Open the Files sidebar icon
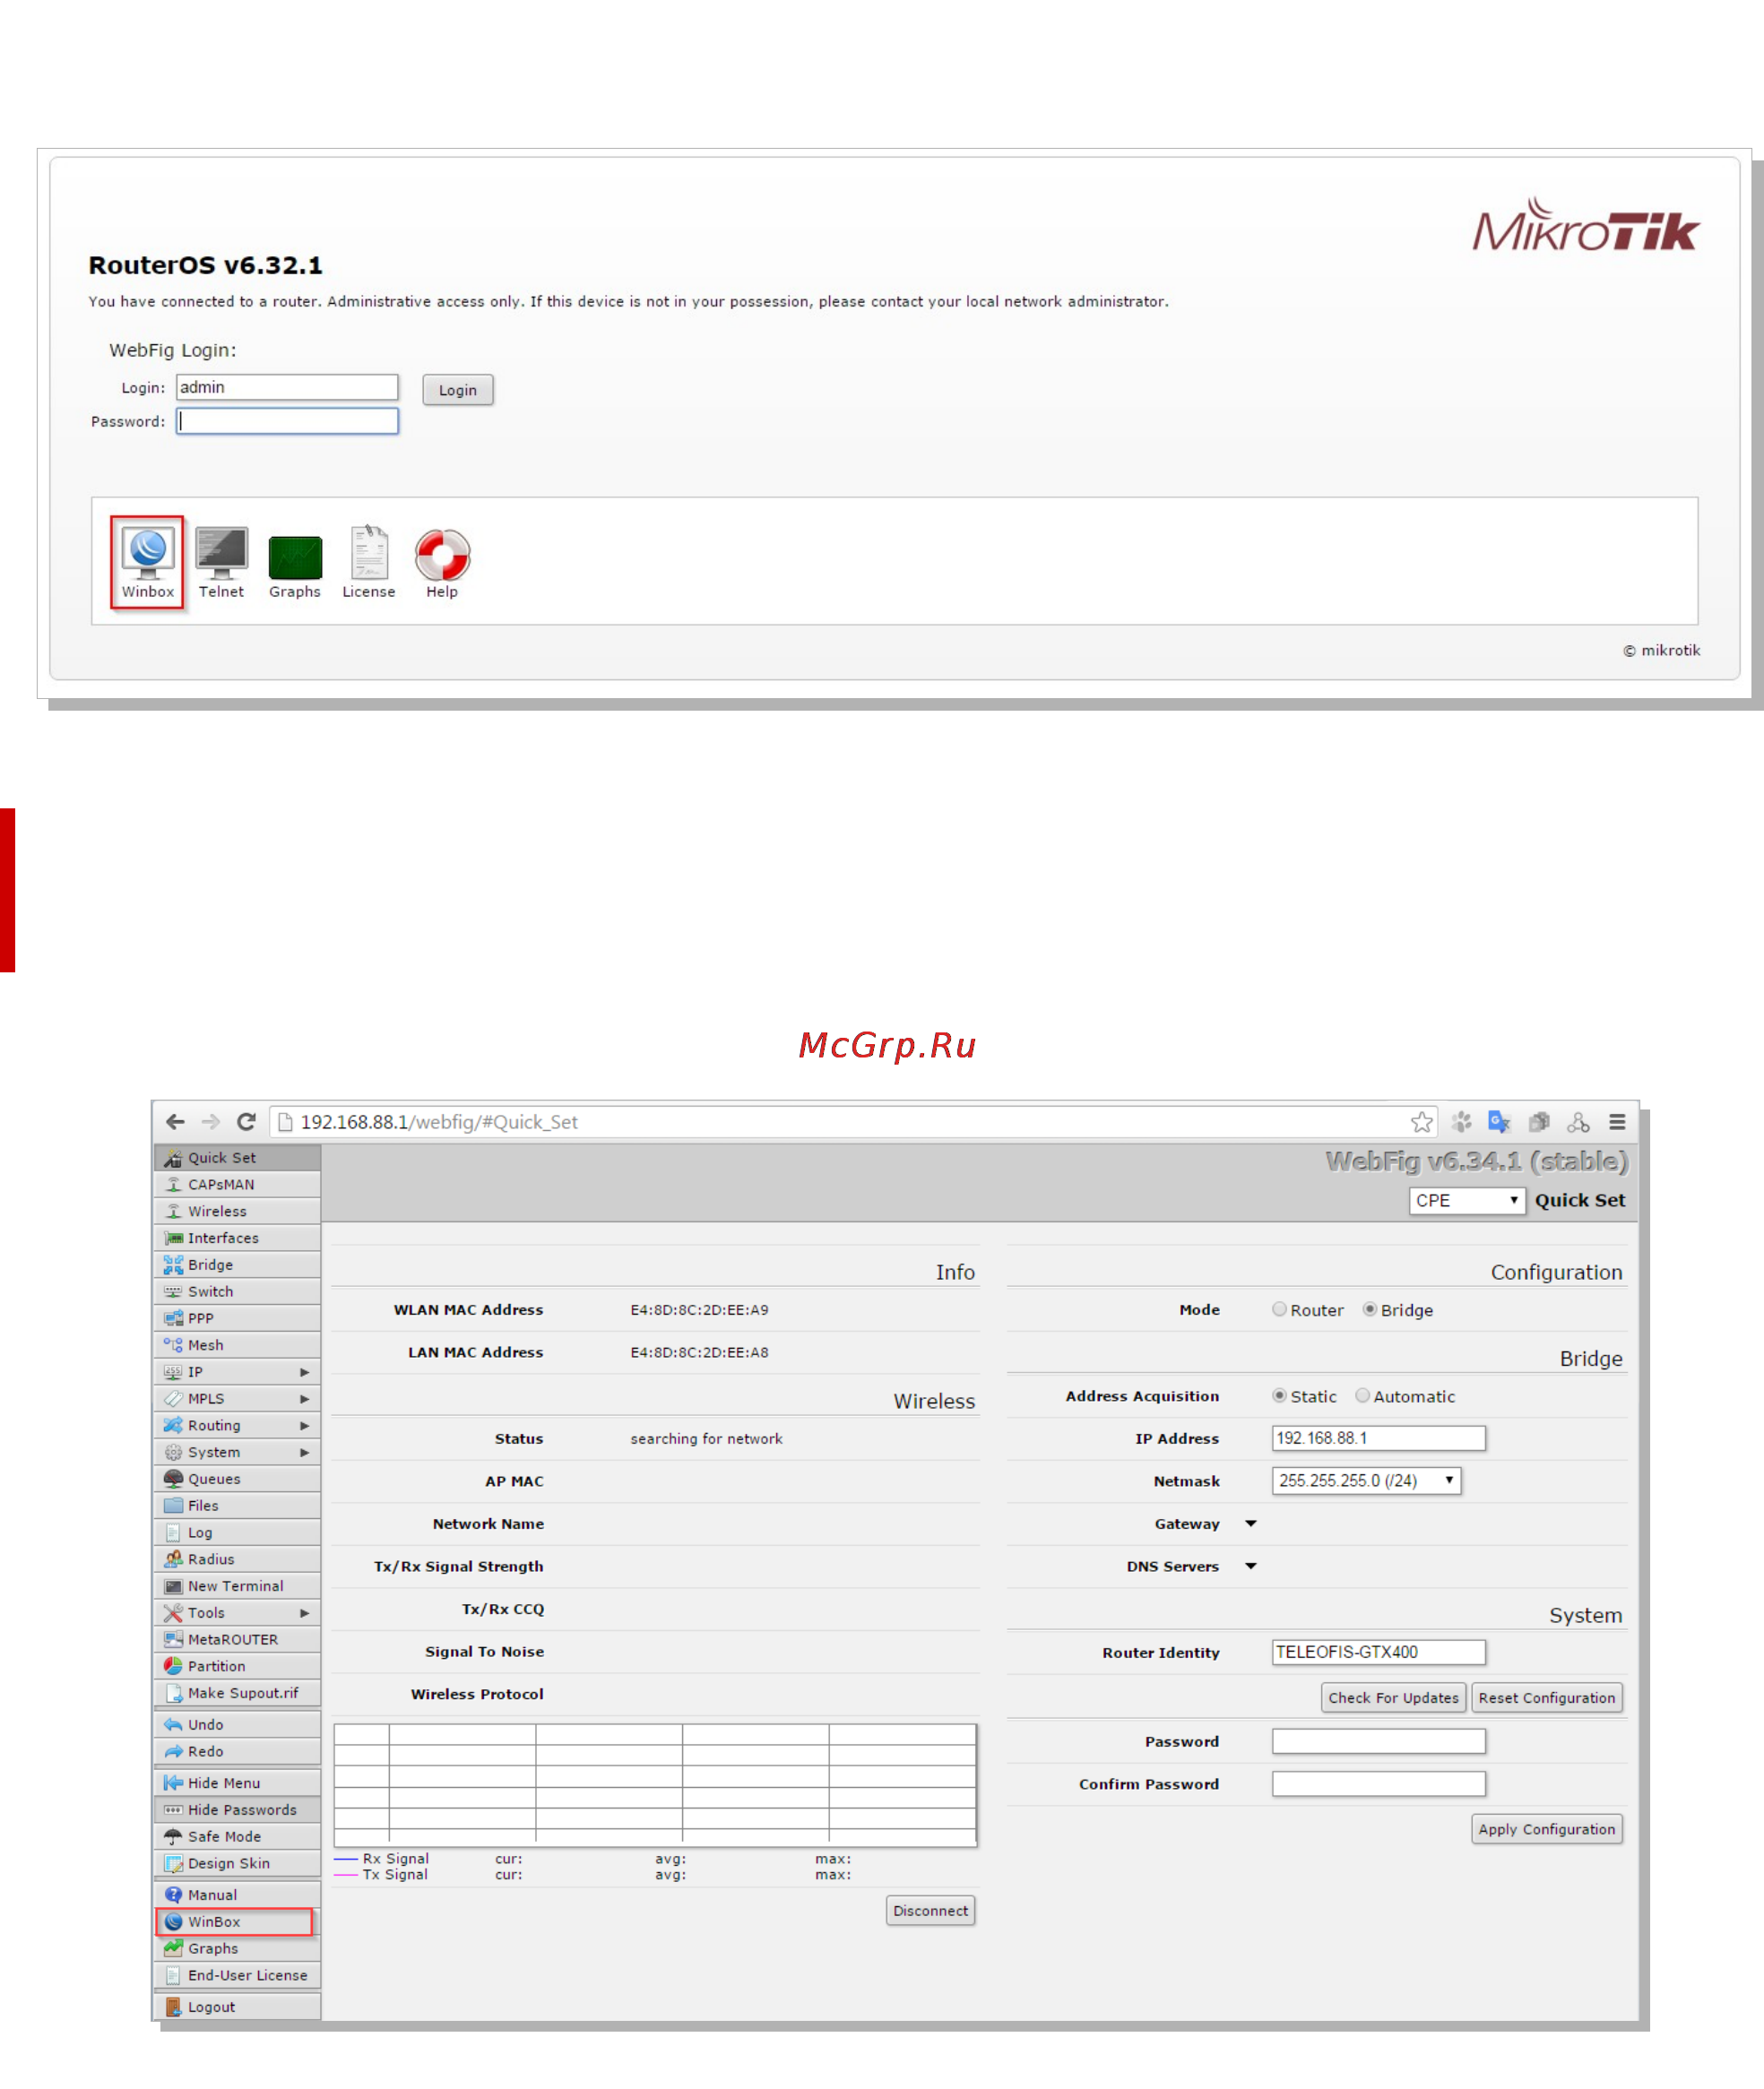This screenshot has width=1764, height=2089. click(x=173, y=1505)
